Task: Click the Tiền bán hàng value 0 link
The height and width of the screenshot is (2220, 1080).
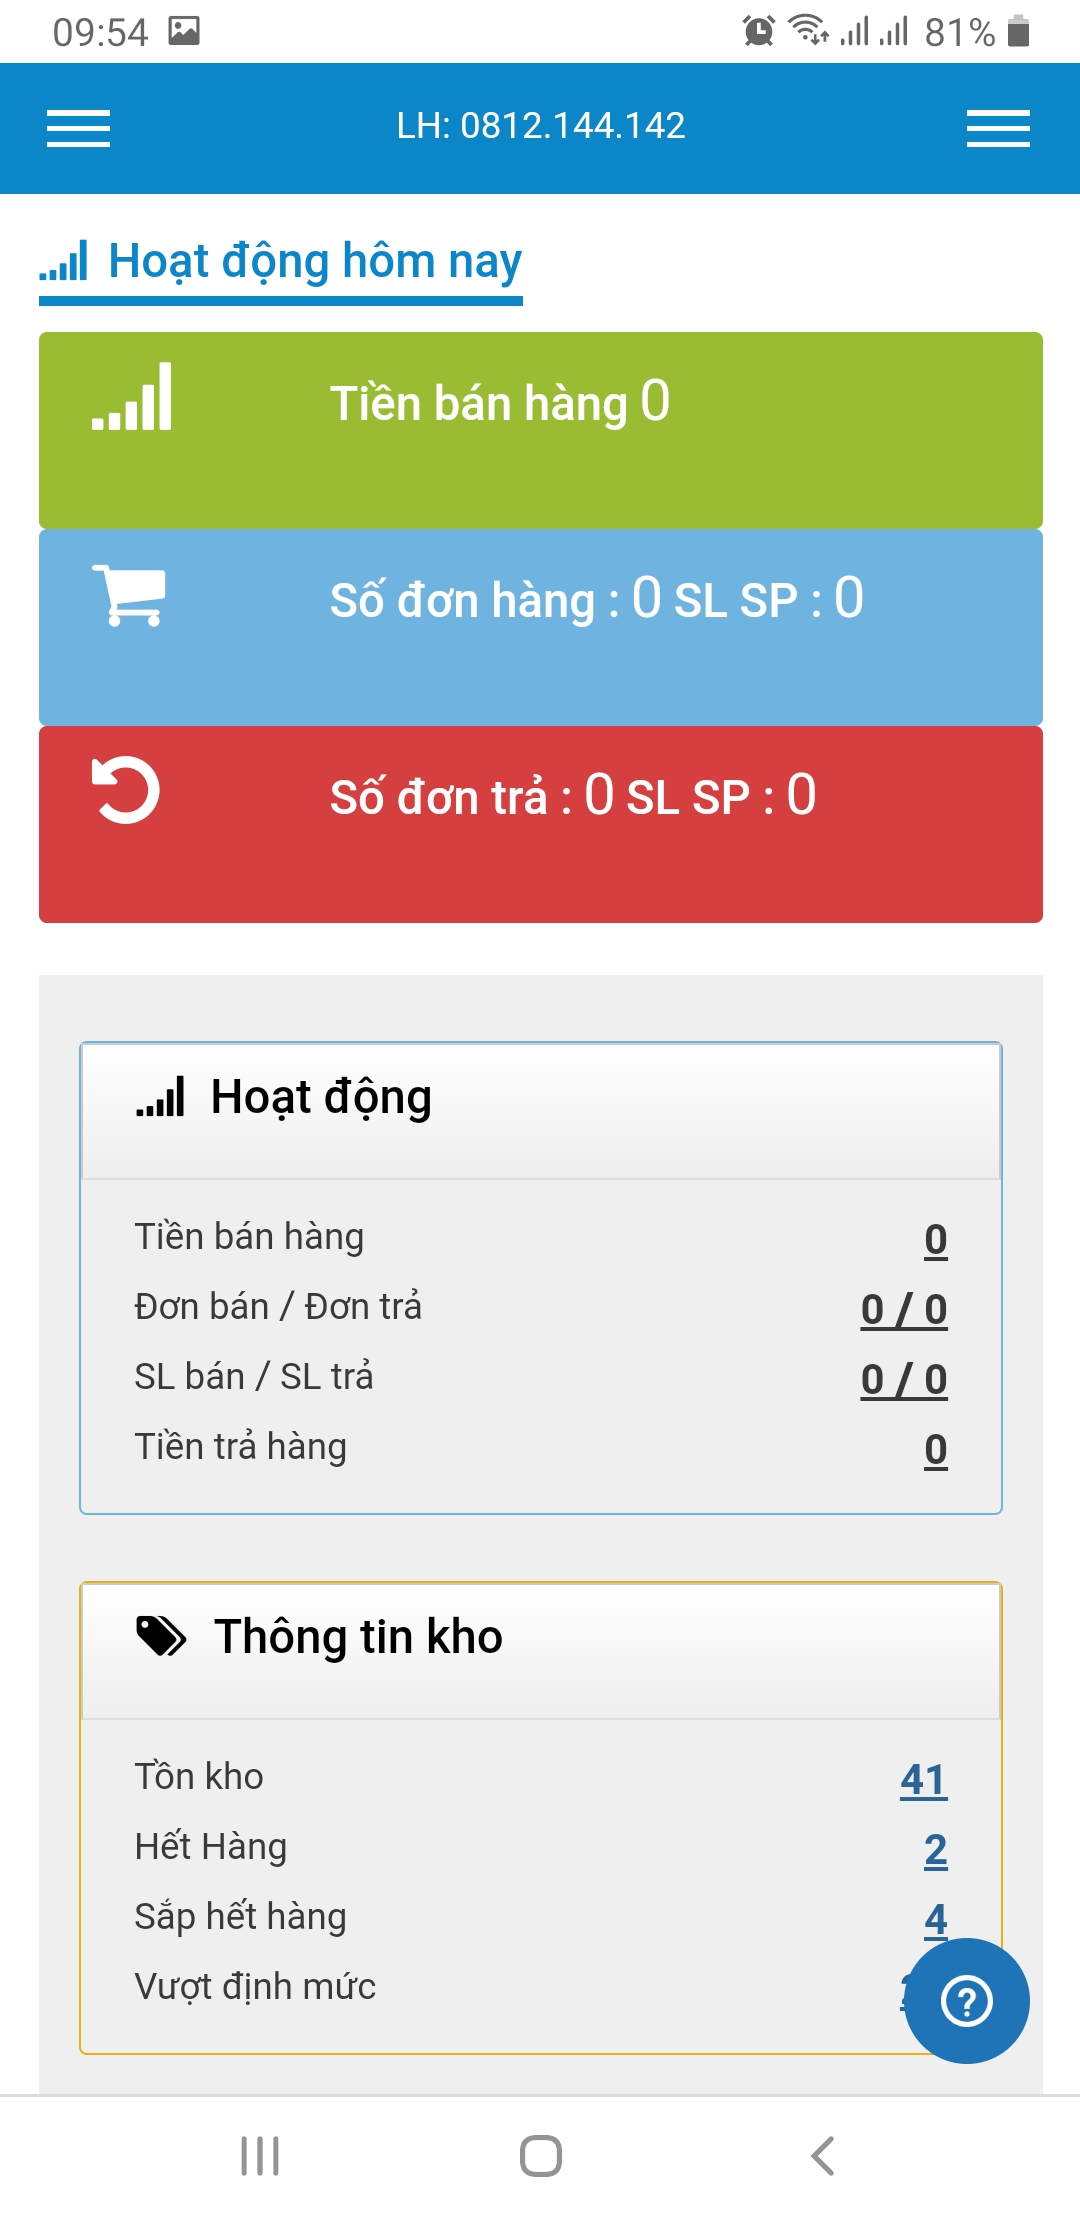Action: [x=935, y=1240]
